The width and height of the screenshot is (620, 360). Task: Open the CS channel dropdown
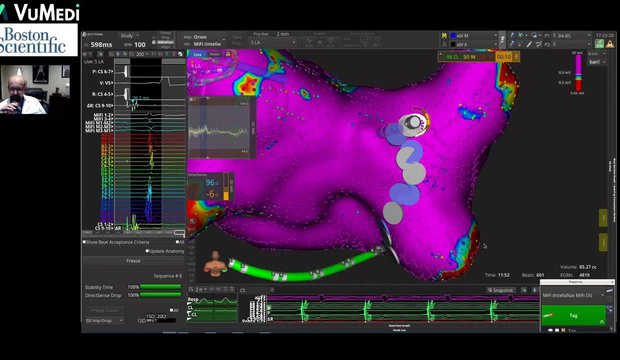tap(257, 290)
